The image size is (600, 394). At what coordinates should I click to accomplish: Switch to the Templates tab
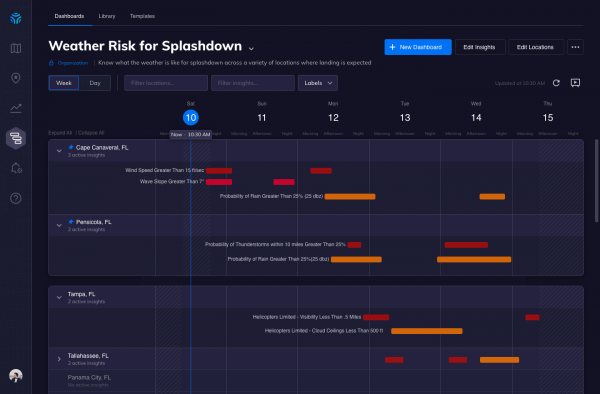tap(142, 16)
